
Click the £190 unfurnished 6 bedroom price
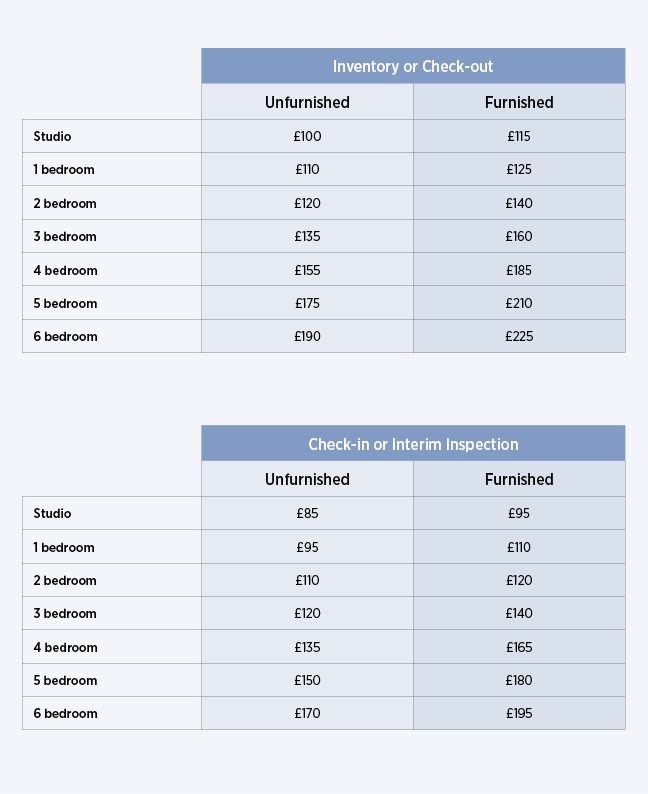[x=307, y=336]
